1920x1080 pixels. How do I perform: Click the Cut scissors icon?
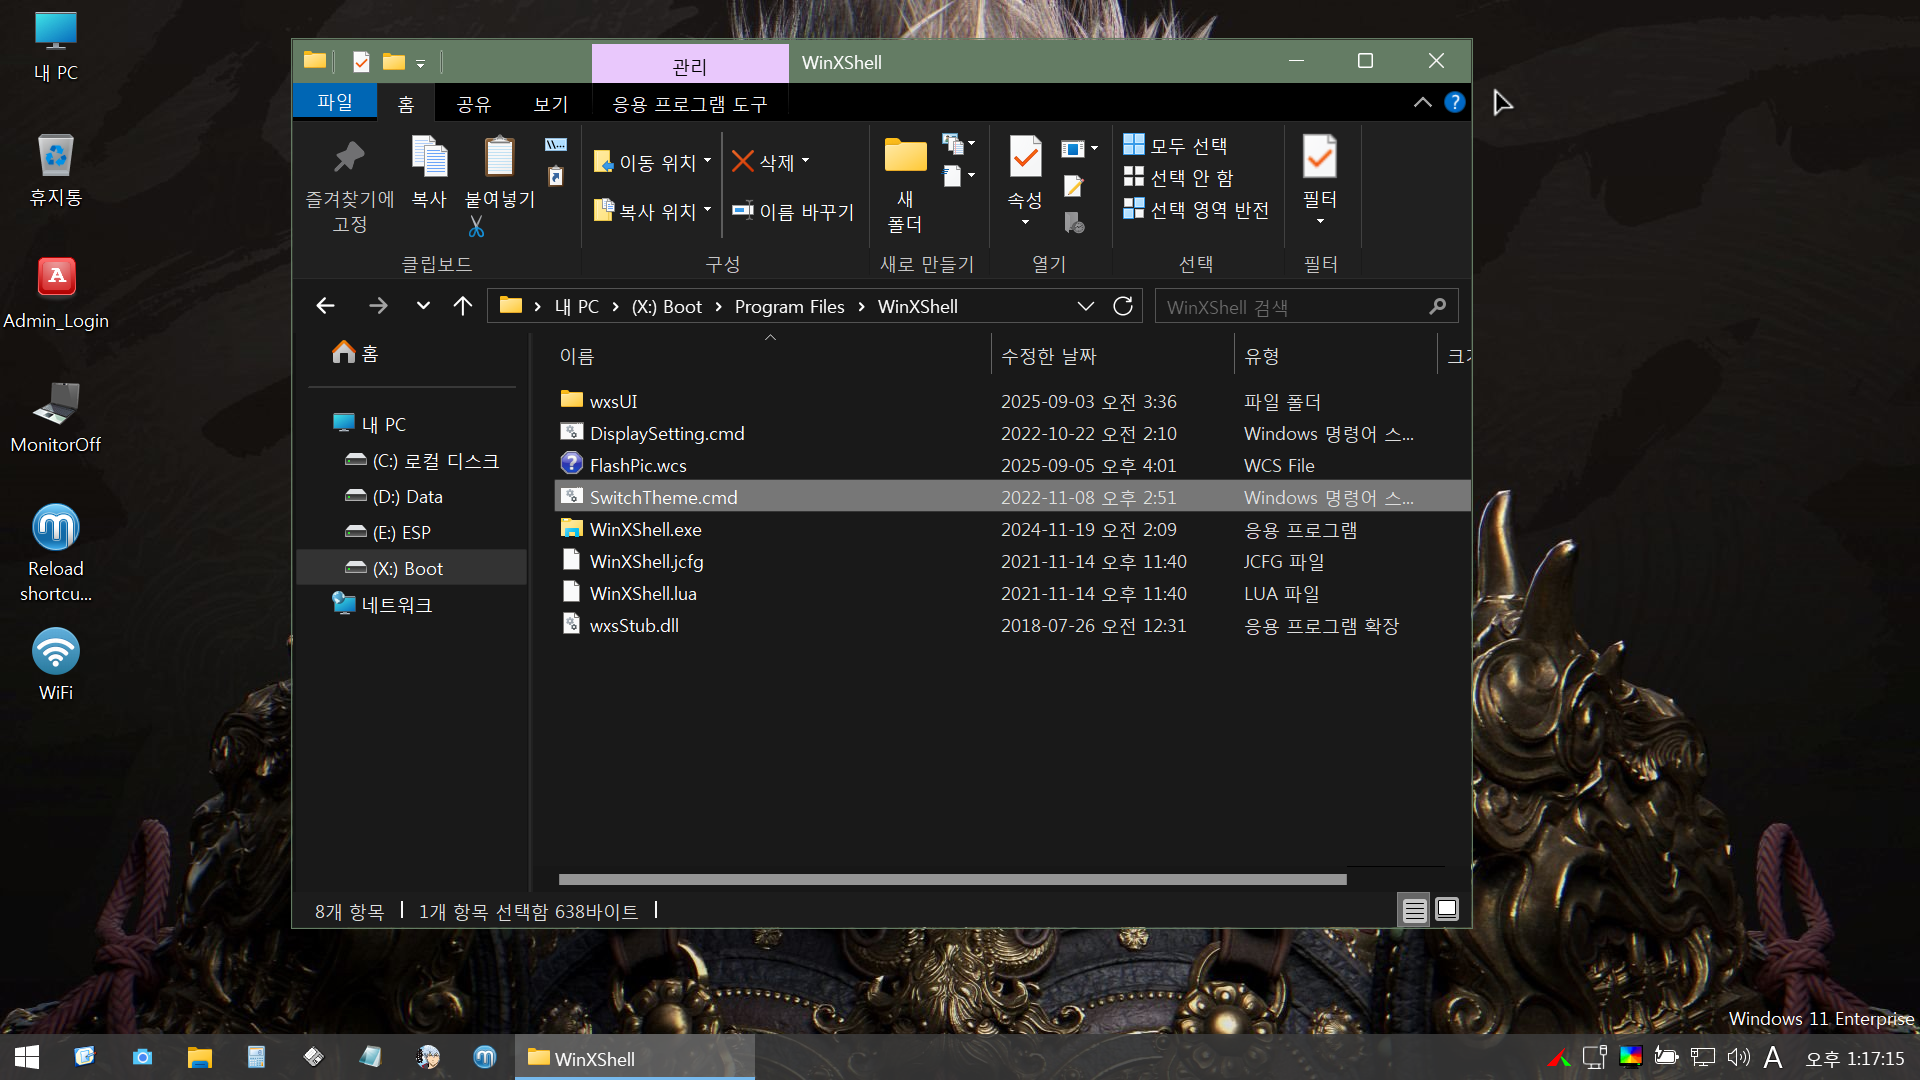[x=476, y=228]
